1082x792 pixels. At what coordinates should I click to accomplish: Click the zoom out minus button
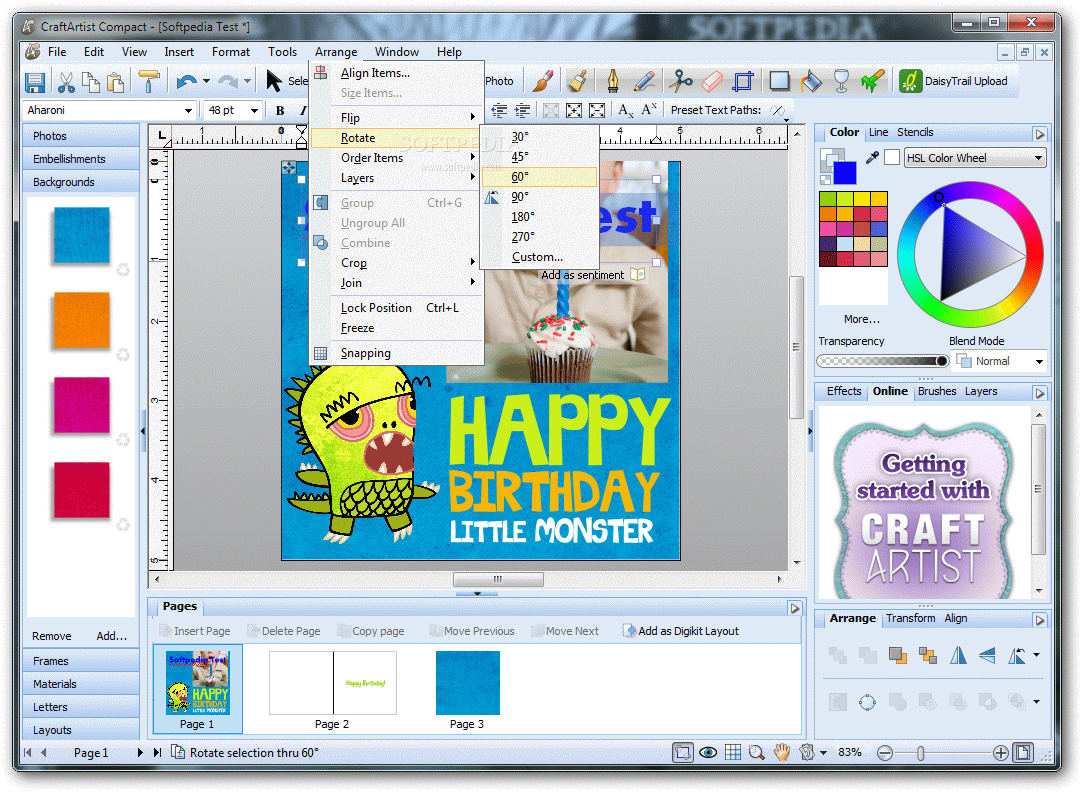885,753
